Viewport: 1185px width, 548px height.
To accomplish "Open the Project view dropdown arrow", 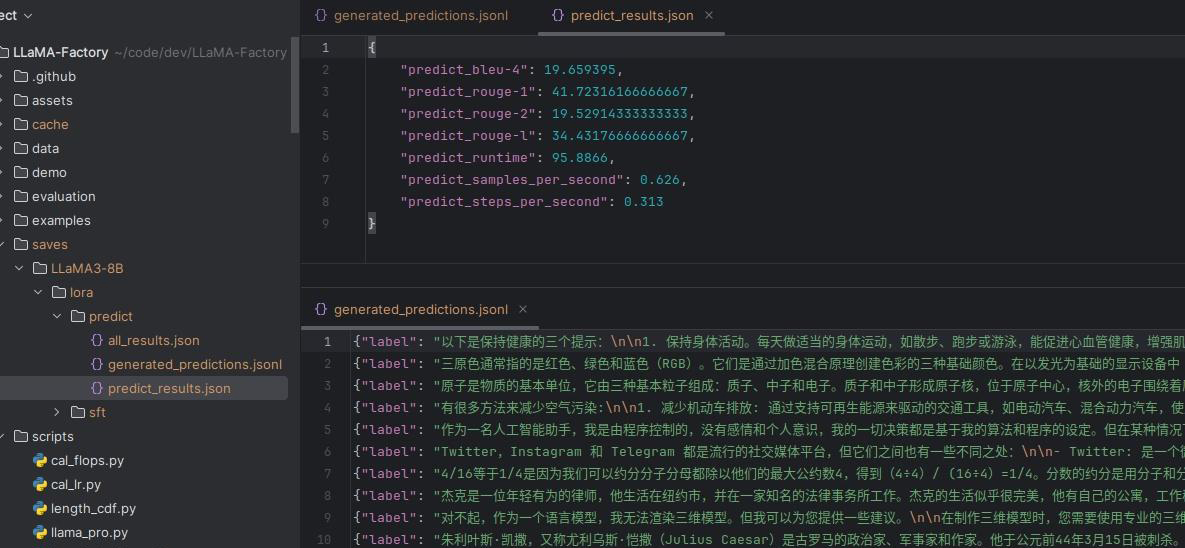I will 29,16.
